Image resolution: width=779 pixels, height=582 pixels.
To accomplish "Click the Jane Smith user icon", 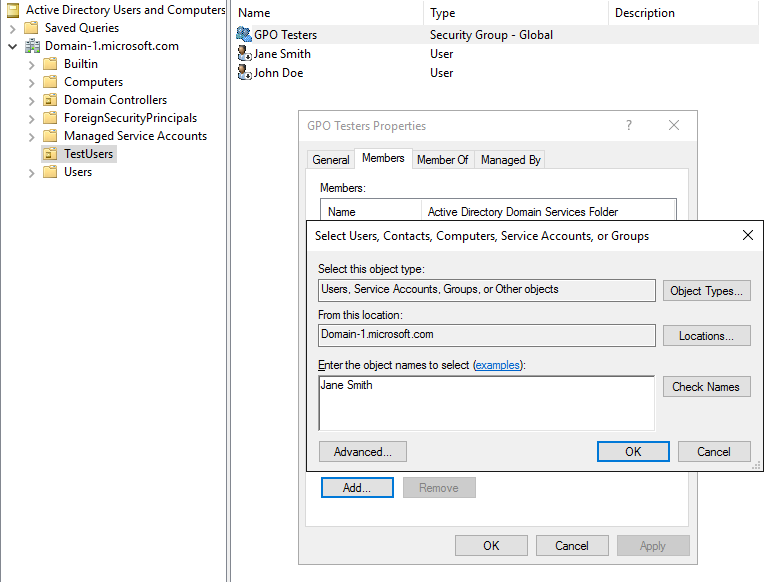I will pyautogui.click(x=244, y=53).
